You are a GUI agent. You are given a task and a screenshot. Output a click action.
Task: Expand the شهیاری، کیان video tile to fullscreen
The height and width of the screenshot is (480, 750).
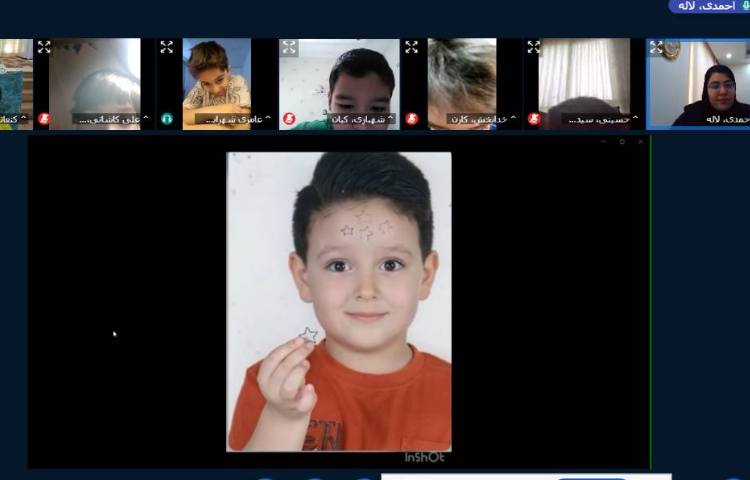[289, 47]
